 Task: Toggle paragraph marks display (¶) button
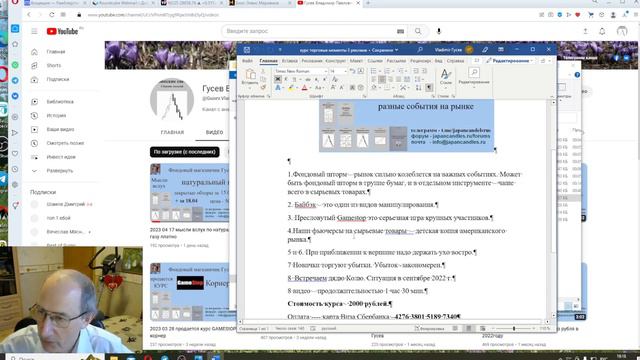429,87
